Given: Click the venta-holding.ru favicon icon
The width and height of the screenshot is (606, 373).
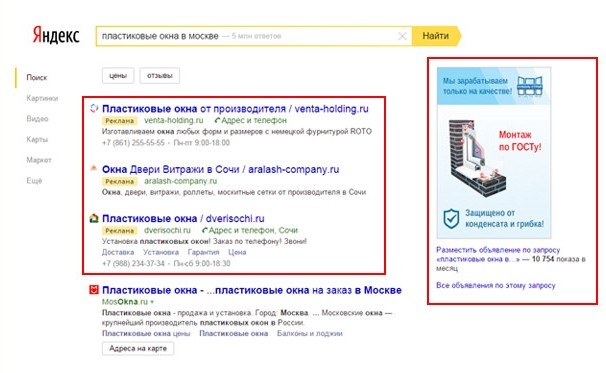Looking at the screenshot, I should pos(94,109).
